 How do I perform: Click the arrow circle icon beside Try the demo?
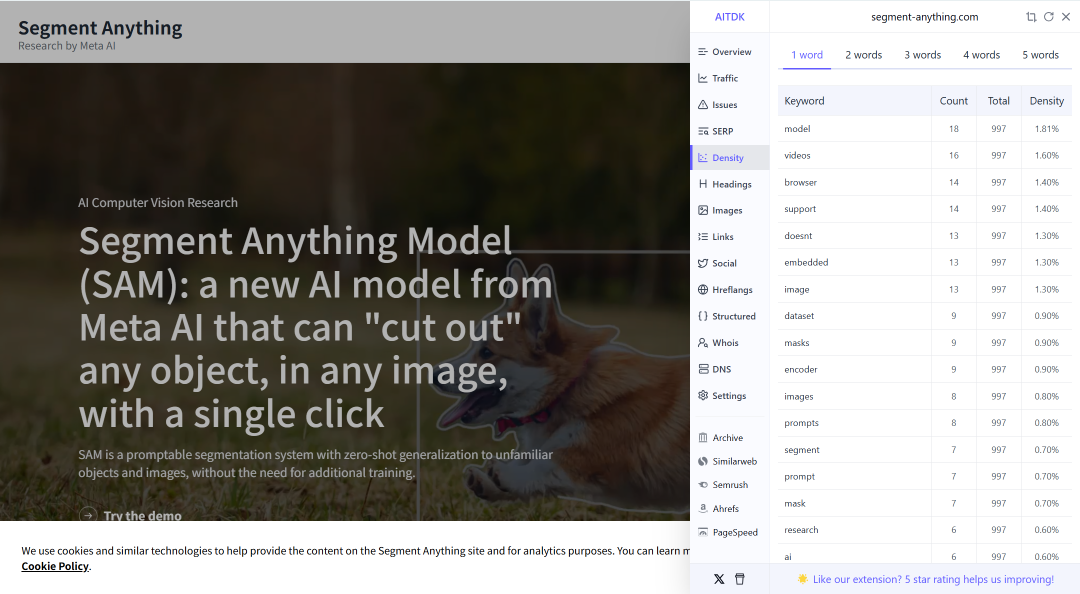[88, 515]
